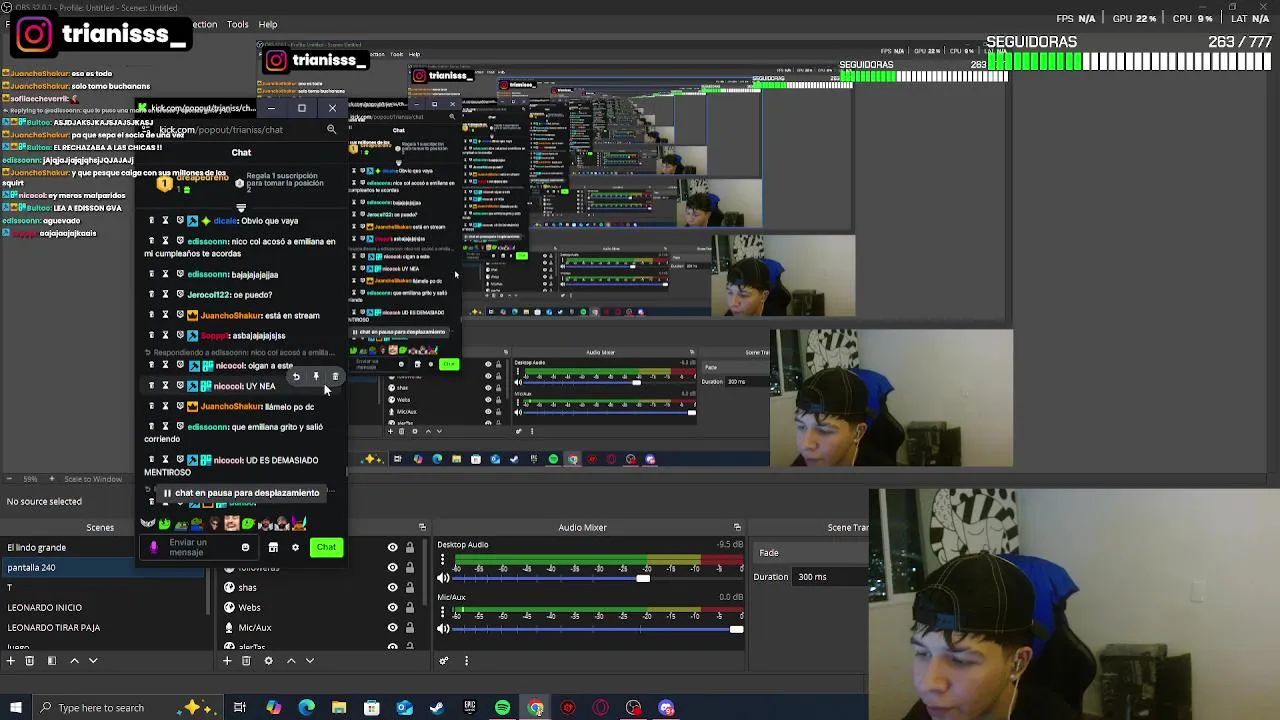Open Task View on the taskbar

click(240, 708)
